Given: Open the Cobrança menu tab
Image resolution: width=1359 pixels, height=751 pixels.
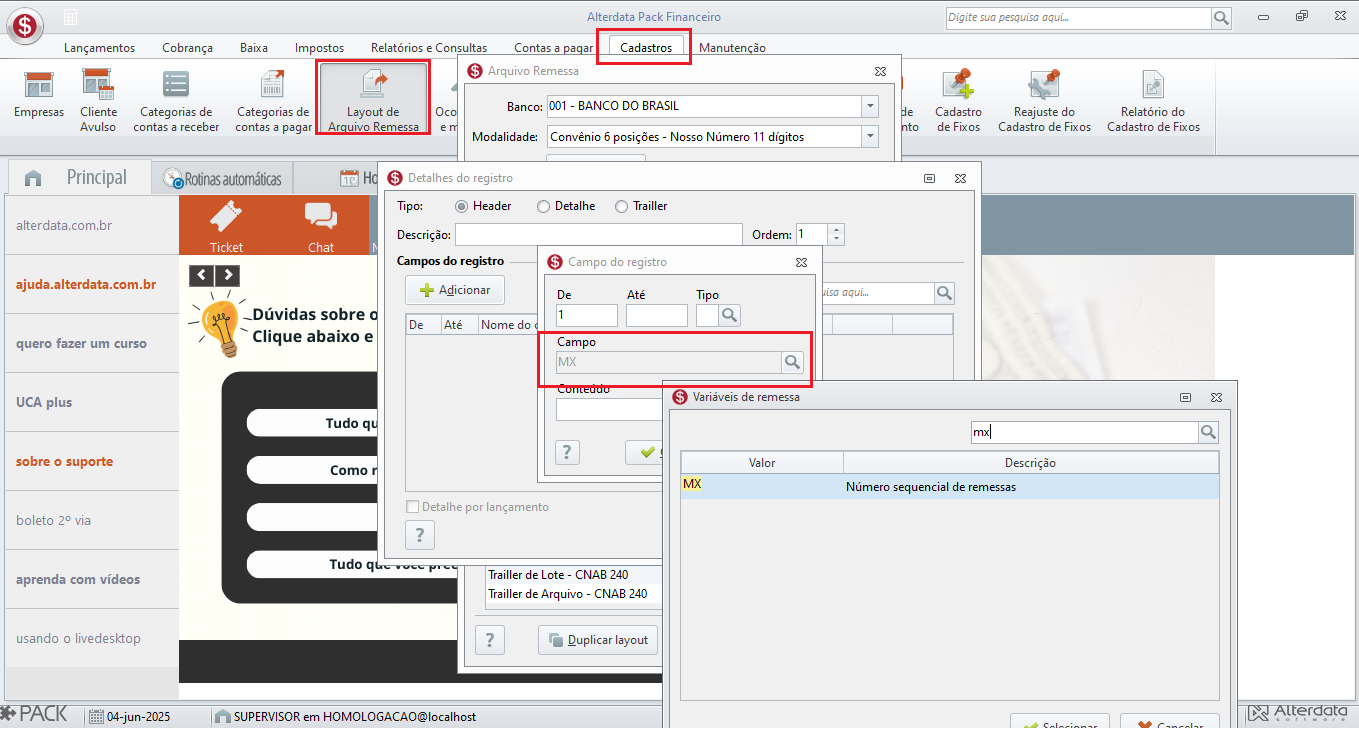Looking at the screenshot, I should click(x=187, y=48).
